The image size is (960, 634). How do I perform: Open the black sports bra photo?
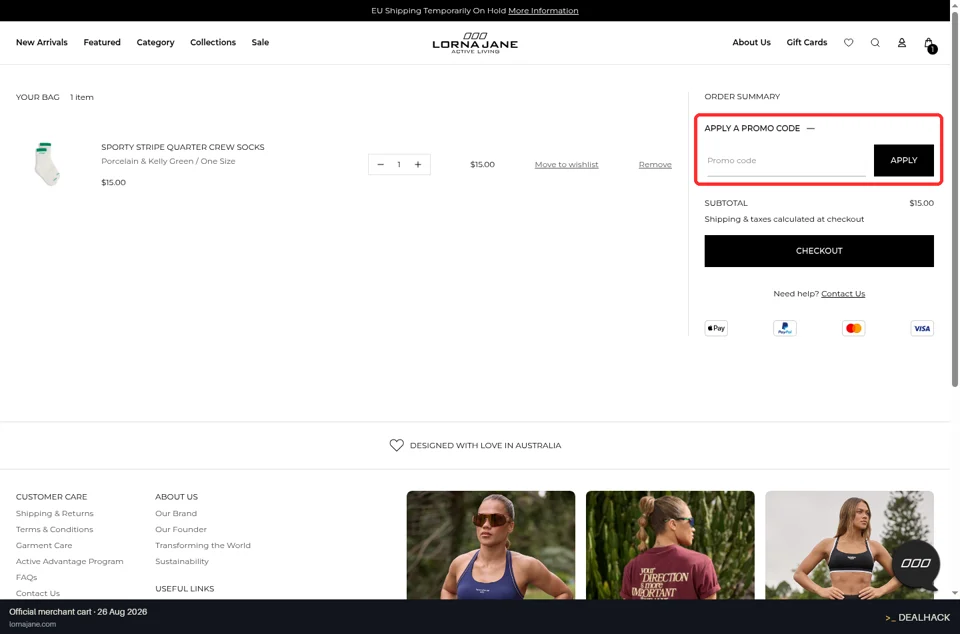pyautogui.click(x=849, y=545)
